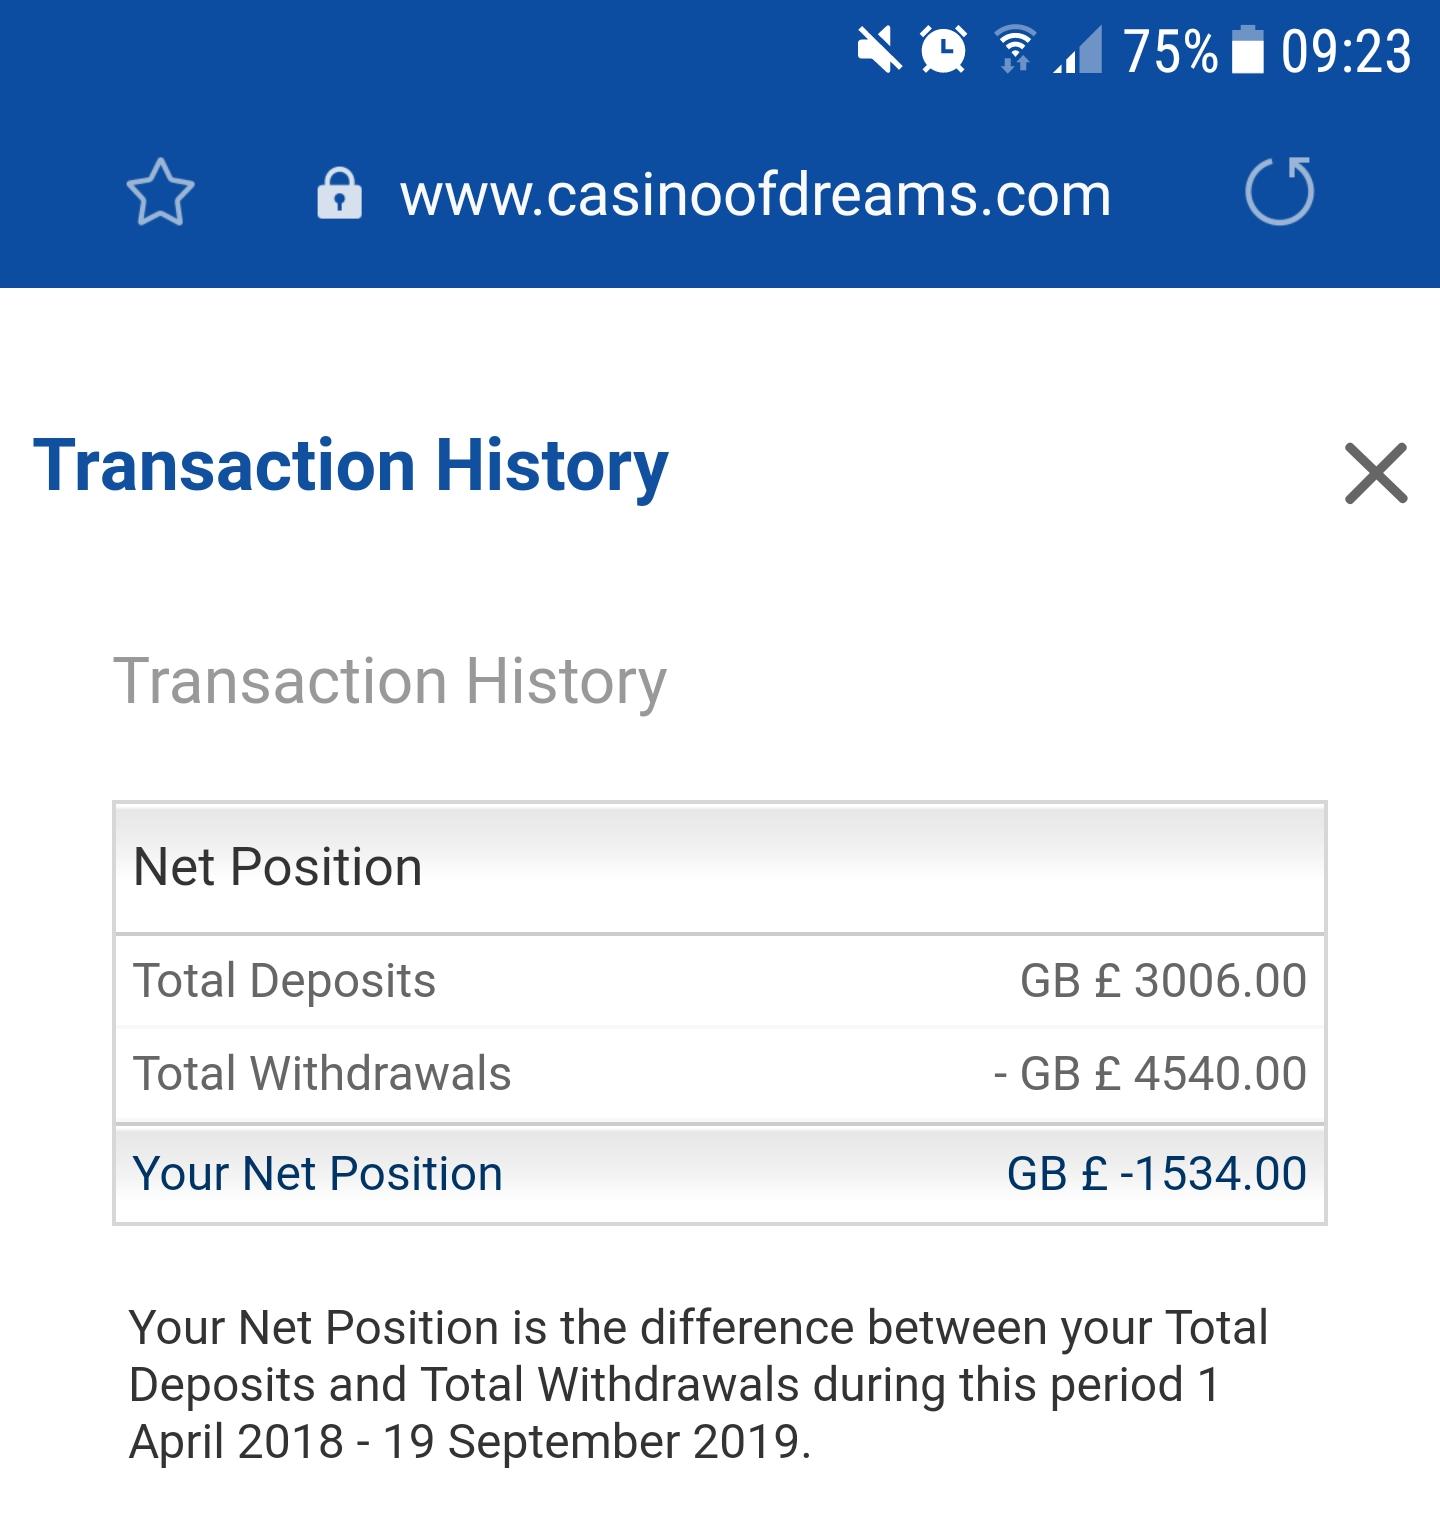Tap the battery indicator icon
This screenshot has height=1533, width=1440.
(x=1247, y=50)
